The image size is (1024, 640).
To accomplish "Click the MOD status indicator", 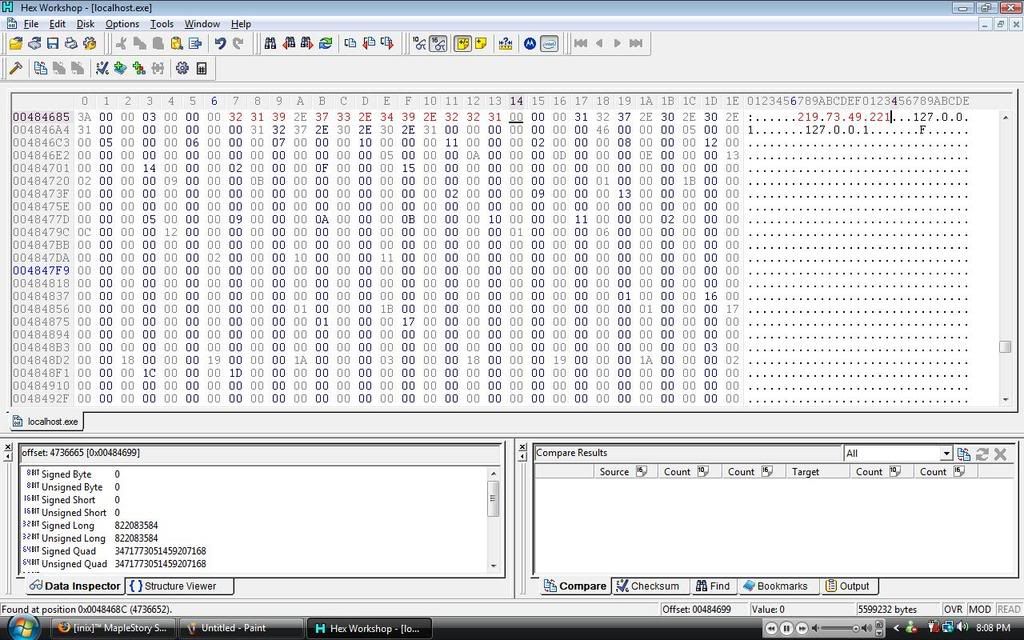I will (x=980, y=609).
